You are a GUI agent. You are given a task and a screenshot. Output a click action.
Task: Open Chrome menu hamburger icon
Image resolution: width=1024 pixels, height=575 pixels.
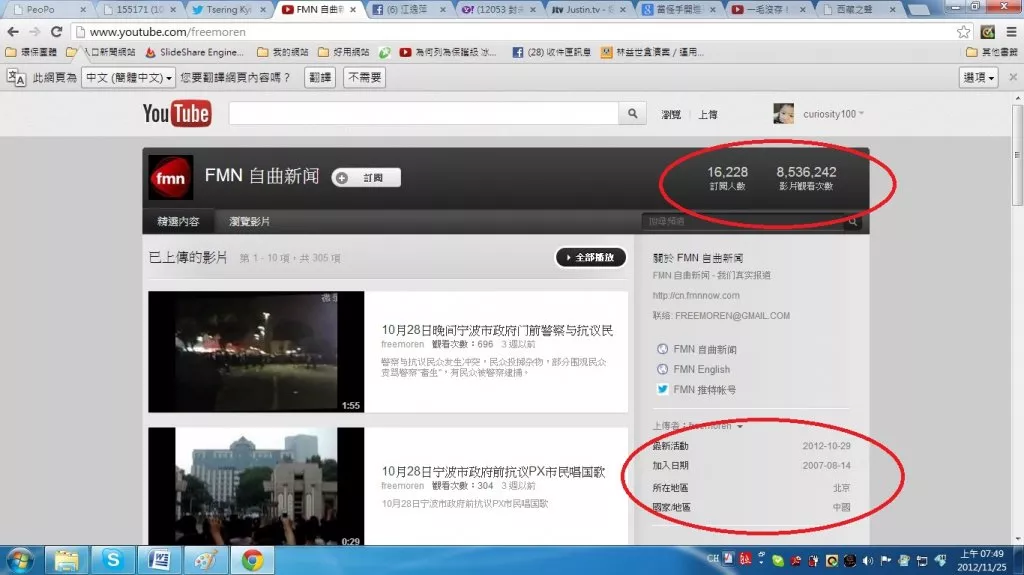click(x=1011, y=31)
